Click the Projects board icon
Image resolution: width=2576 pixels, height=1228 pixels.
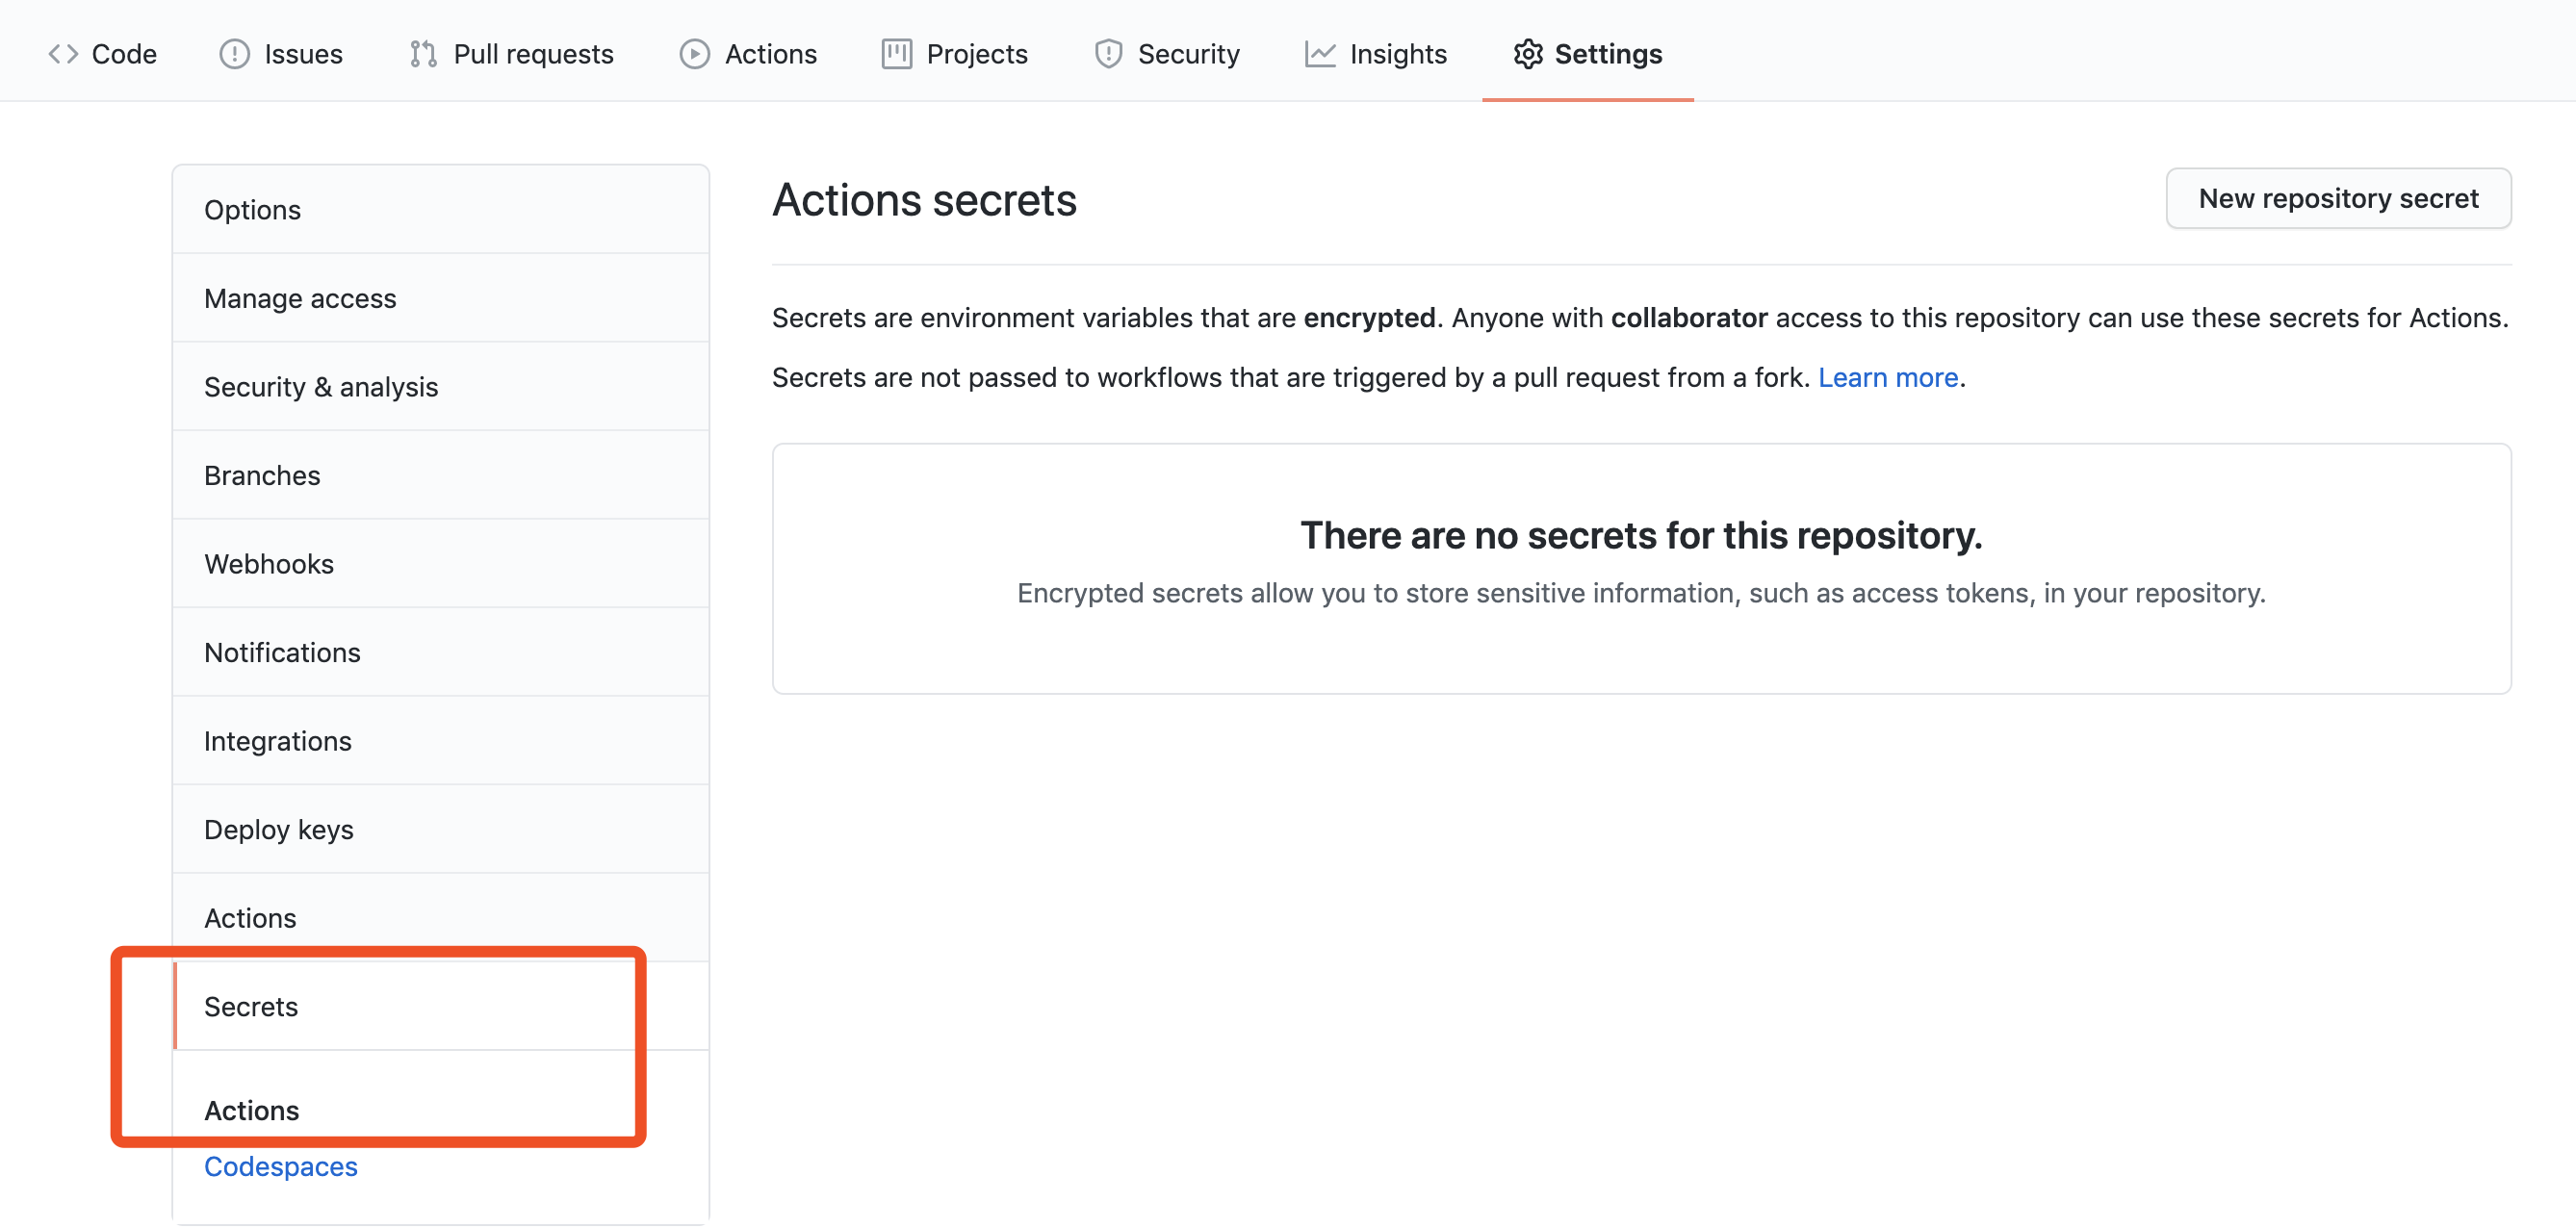point(896,54)
